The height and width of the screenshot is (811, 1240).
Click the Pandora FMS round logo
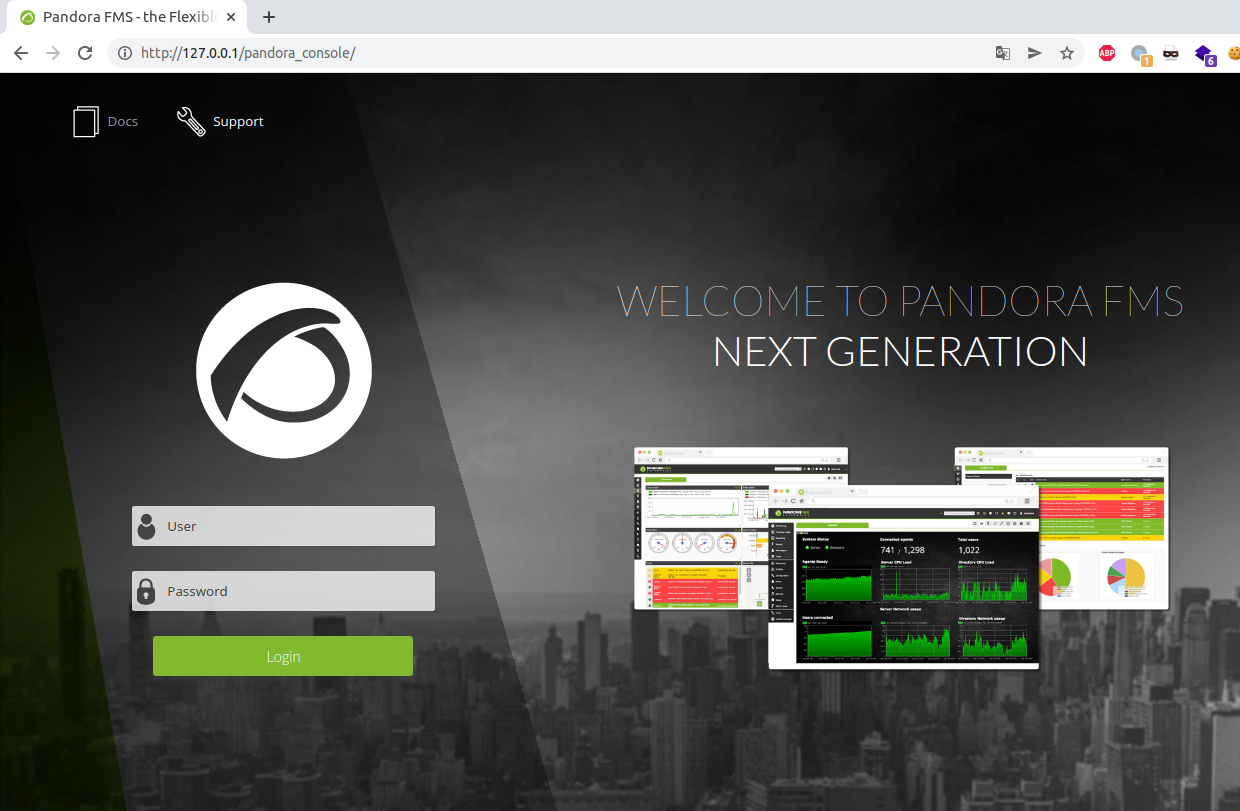284,370
